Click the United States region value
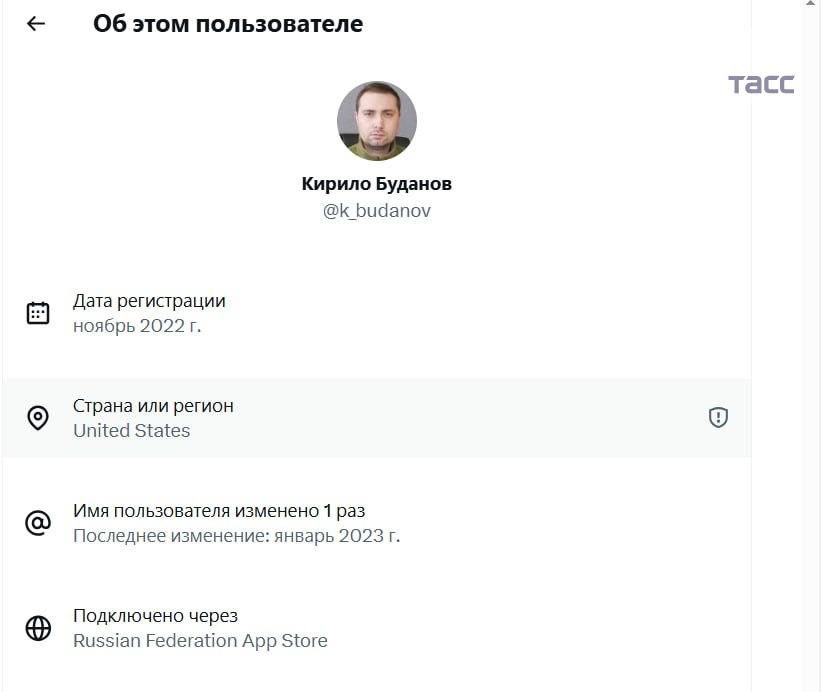Screen dimensions: 821x692 pyautogui.click(x=131, y=431)
